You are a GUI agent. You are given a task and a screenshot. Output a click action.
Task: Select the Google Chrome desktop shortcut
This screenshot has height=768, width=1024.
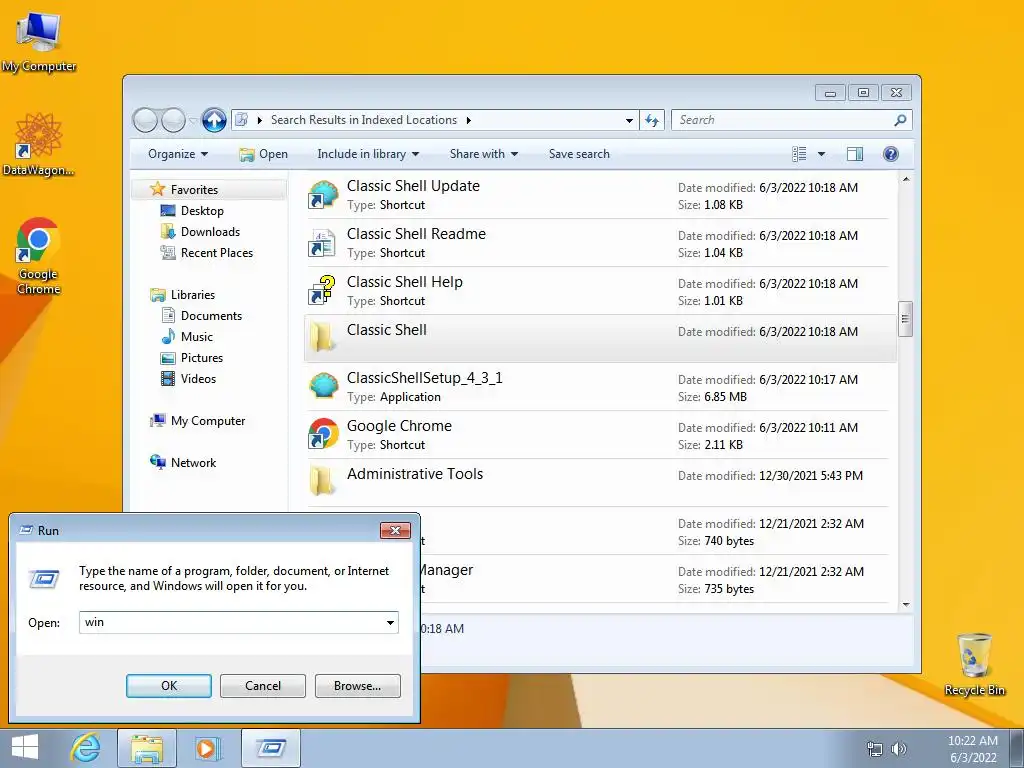[39, 255]
